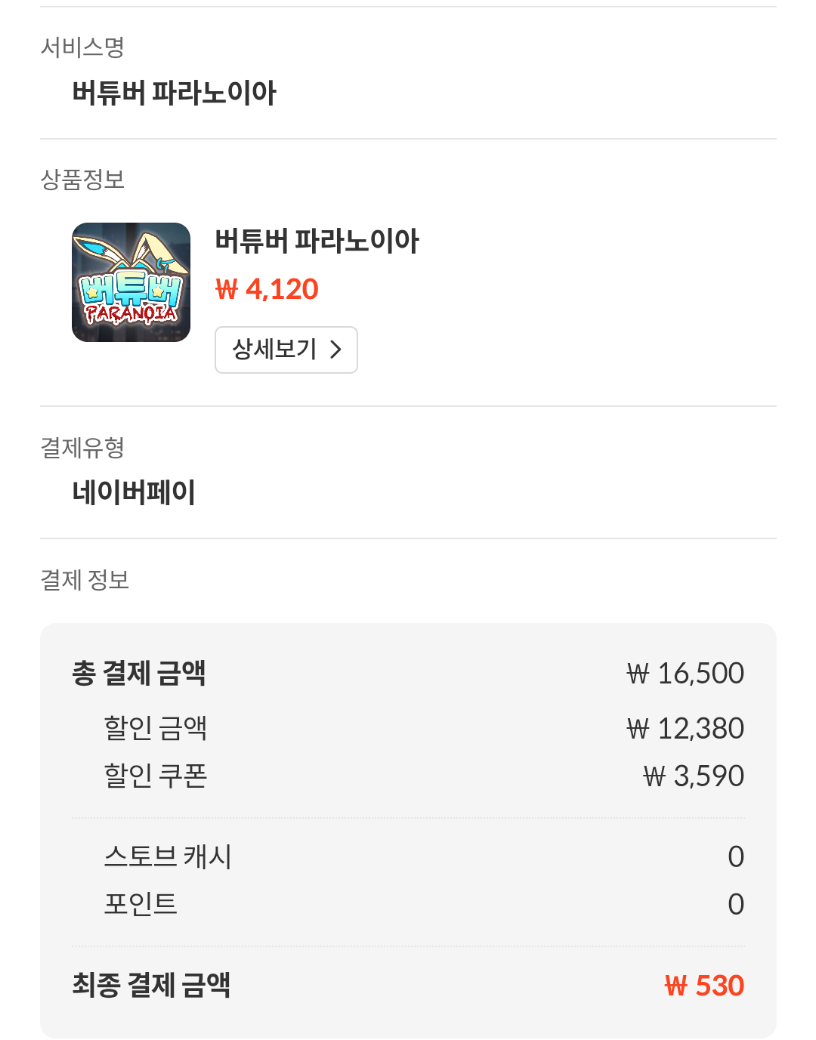Click the 스토브 캐시 row label
Screen dimensions: 816x1040
[x=168, y=856]
